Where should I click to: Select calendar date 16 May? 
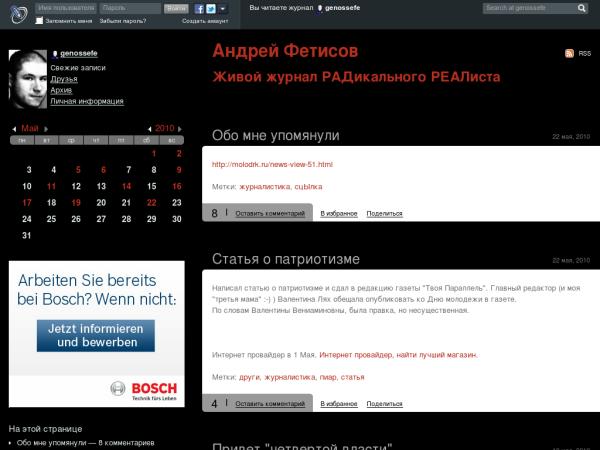tap(176, 186)
